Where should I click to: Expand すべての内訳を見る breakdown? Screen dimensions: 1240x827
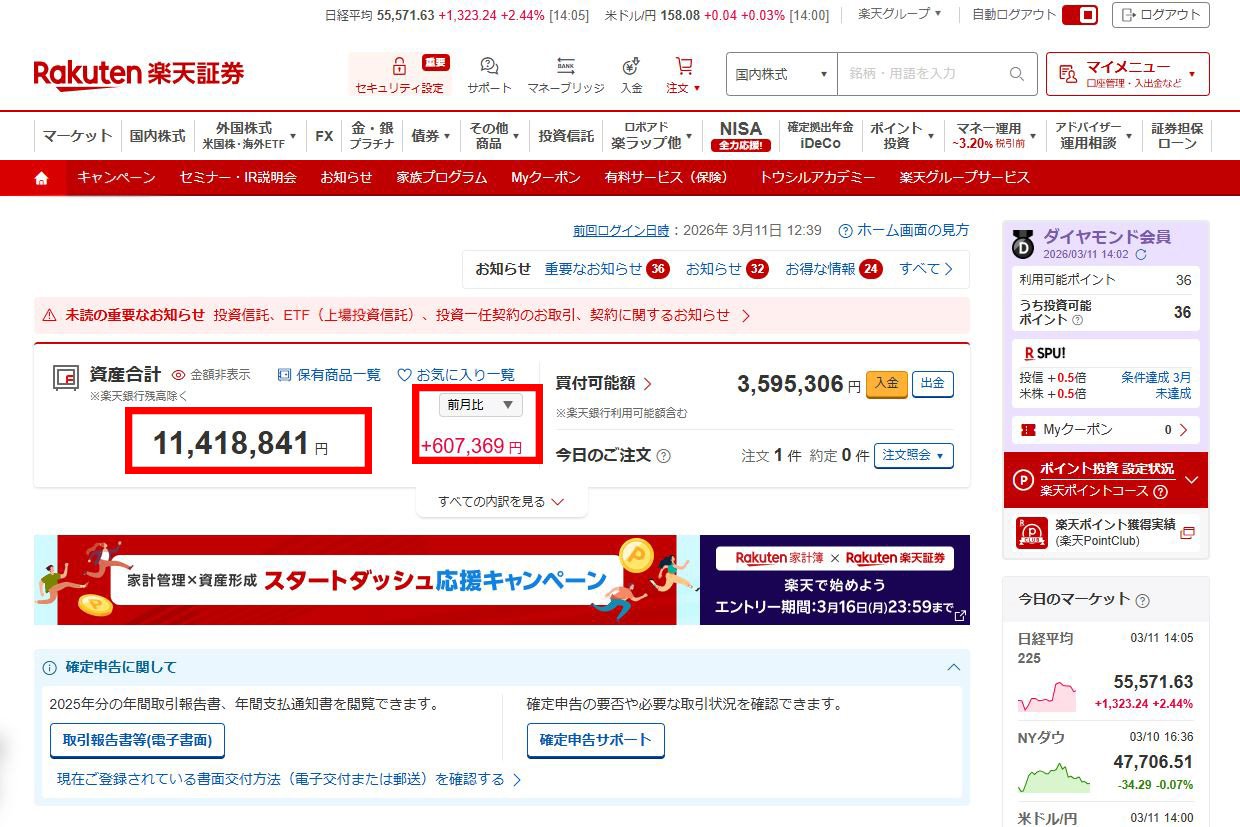pyautogui.click(x=501, y=502)
